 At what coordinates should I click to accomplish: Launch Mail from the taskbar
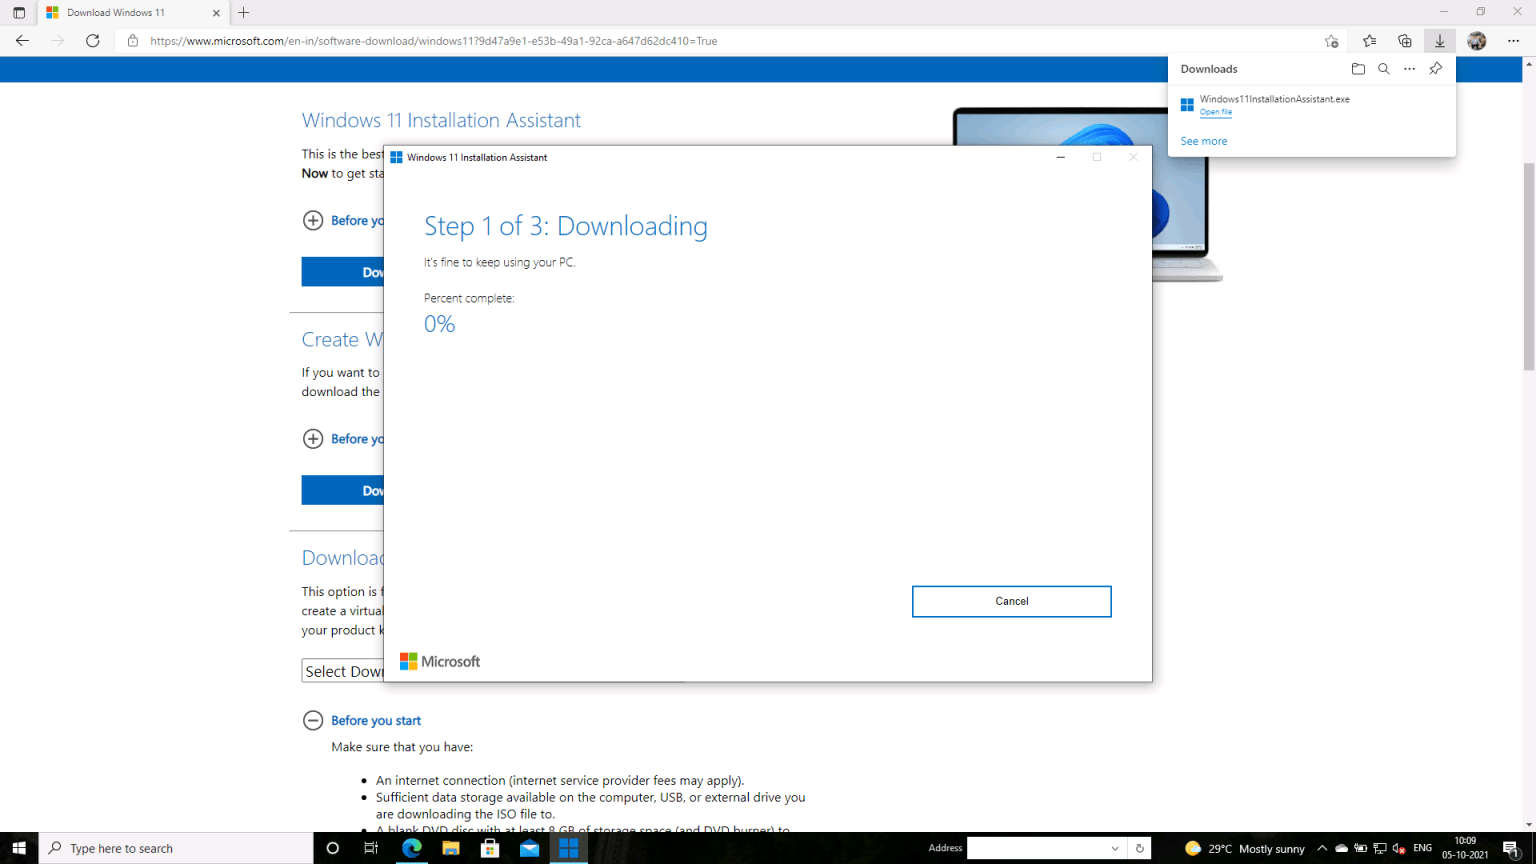(x=528, y=848)
